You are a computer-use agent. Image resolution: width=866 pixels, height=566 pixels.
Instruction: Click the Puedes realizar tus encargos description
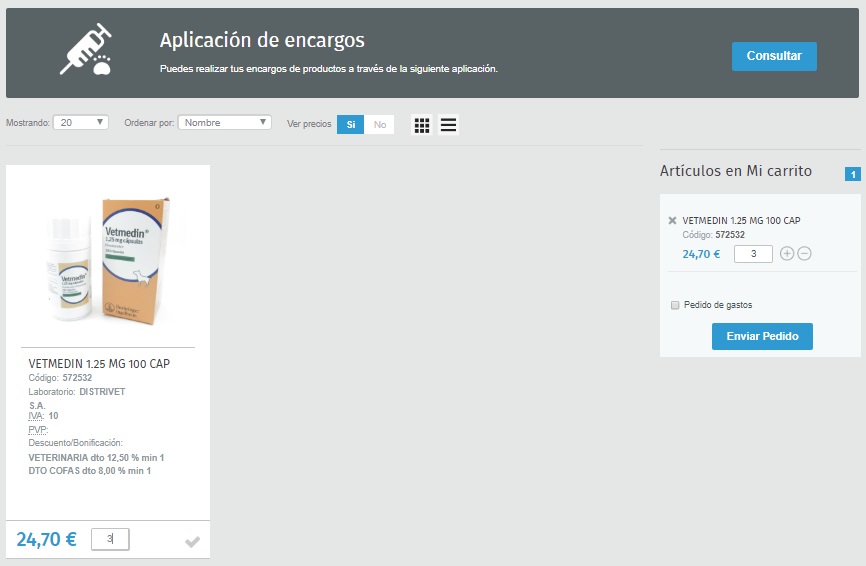tap(329, 69)
